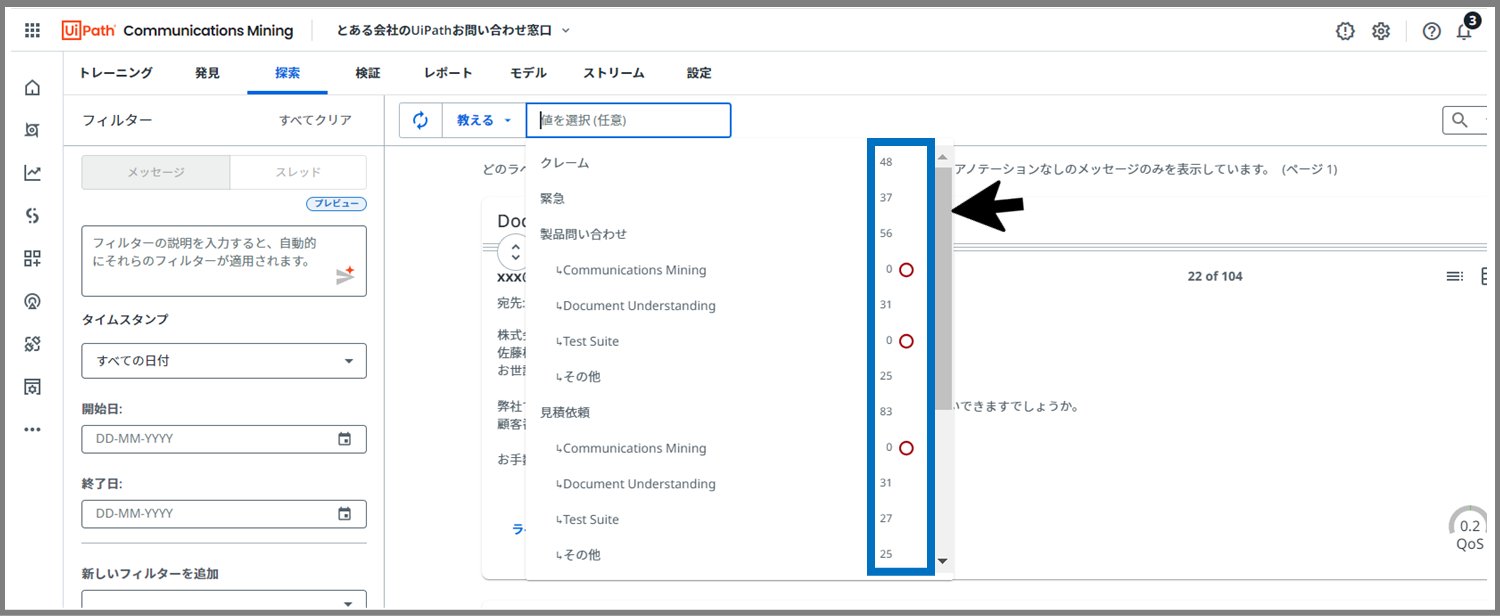Click the list view icon right of 22 of 104
This screenshot has height=616, width=1500.
coord(1454,276)
